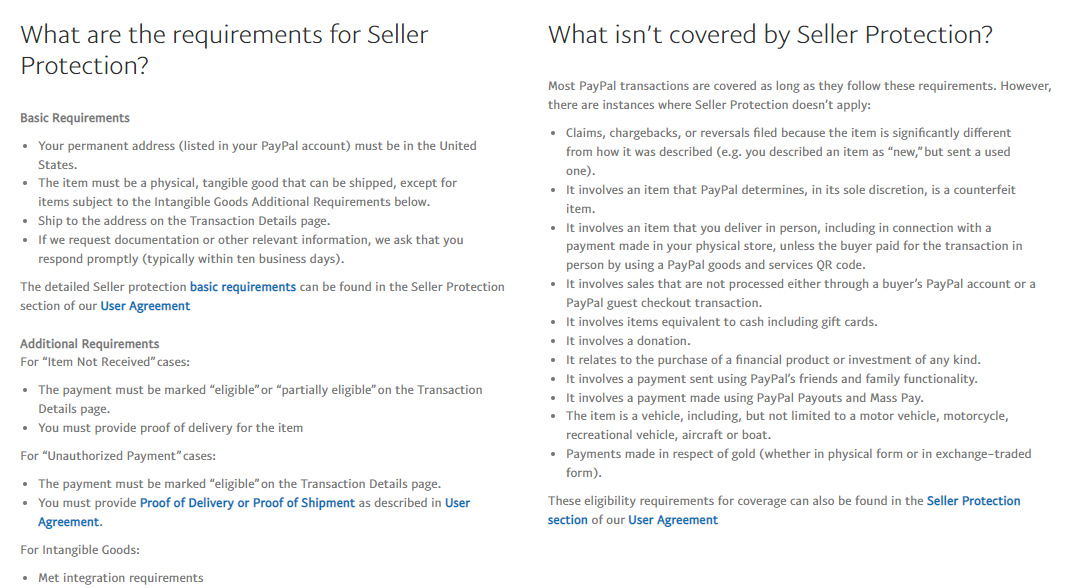Click 'Ship to the address on the Transaction Details' bullet
The image size is (1068, 588).
coord(184,221)
